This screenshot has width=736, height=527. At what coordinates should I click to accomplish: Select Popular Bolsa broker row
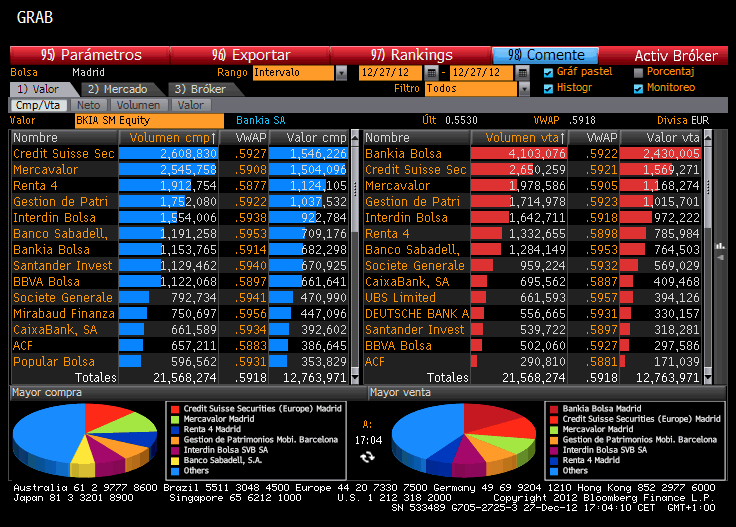[x=180, y=361]
